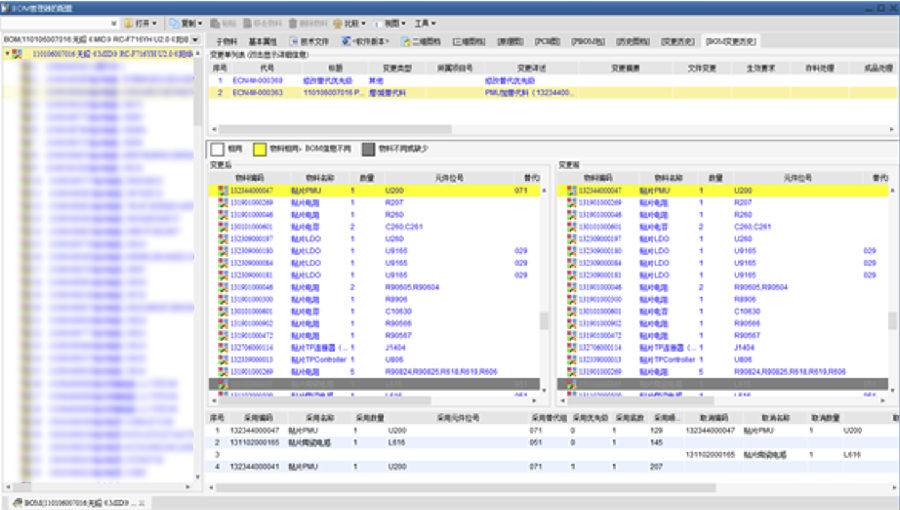Click part icon for 132344000047 in left table
Image resolution: width=900 pixels, height=510 pixels.
tap(221, 190)
